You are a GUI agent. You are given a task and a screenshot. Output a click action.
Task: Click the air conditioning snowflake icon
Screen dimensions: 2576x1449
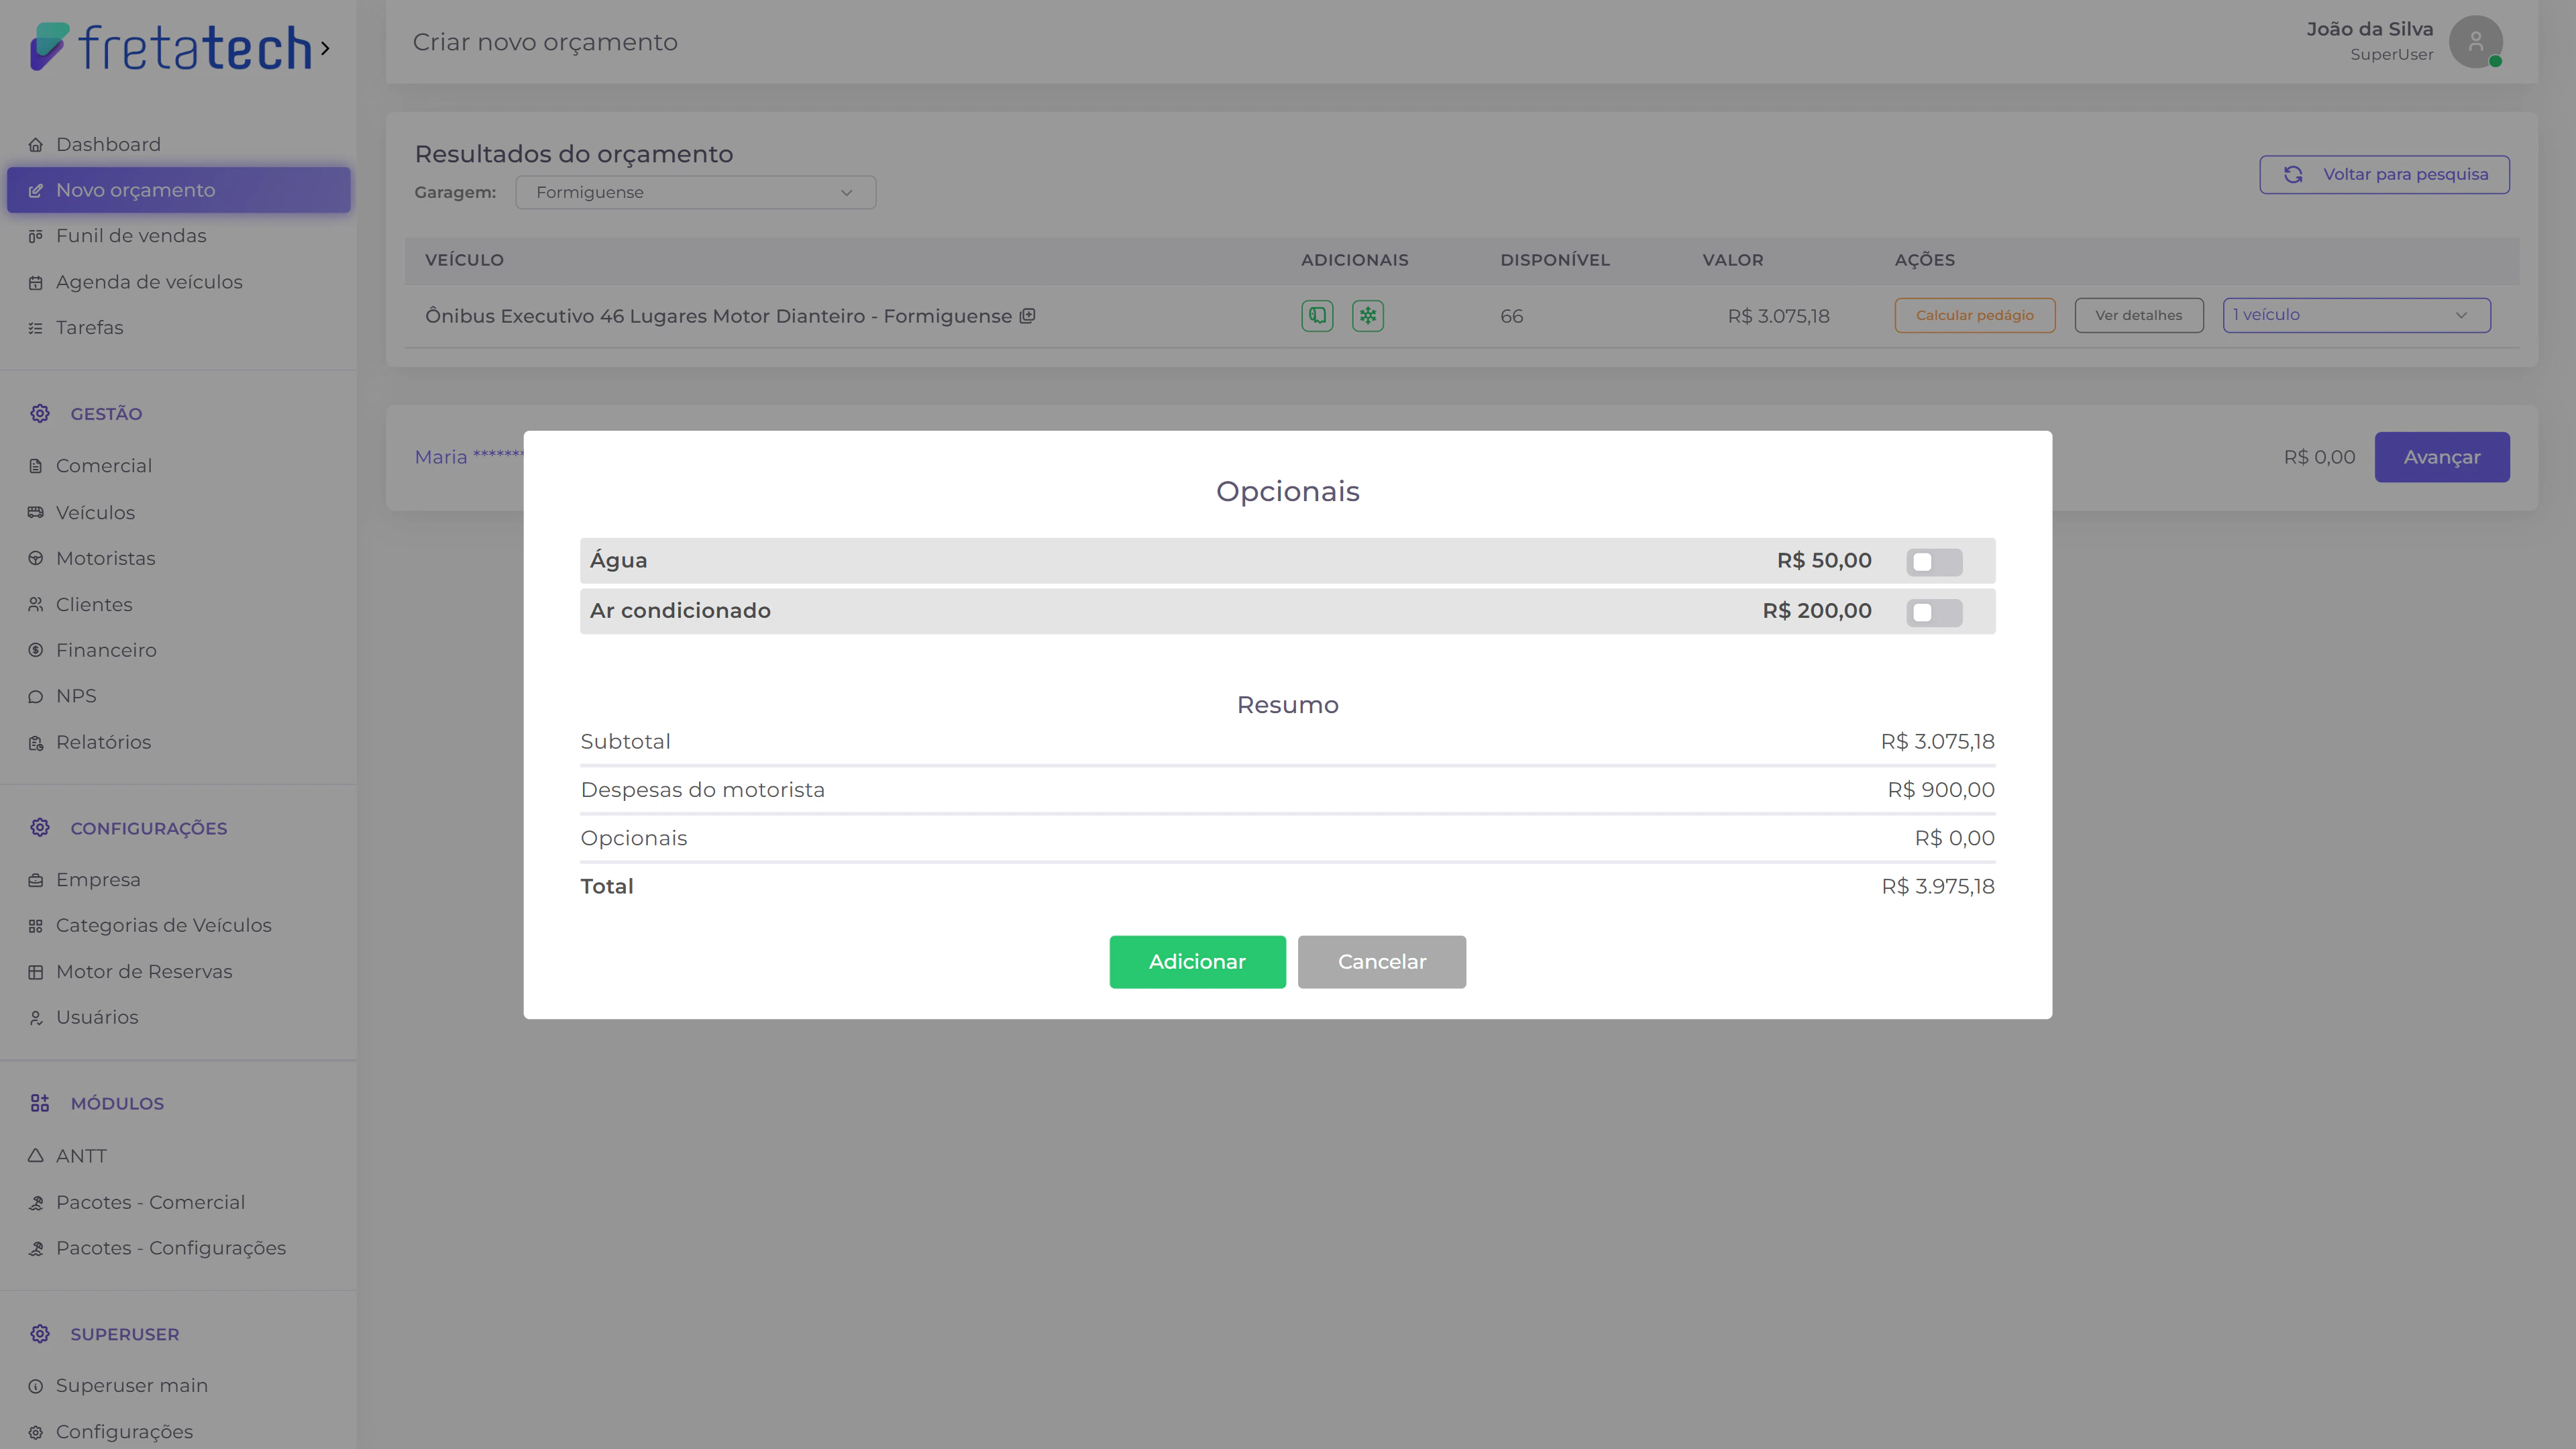[1367, 316]
